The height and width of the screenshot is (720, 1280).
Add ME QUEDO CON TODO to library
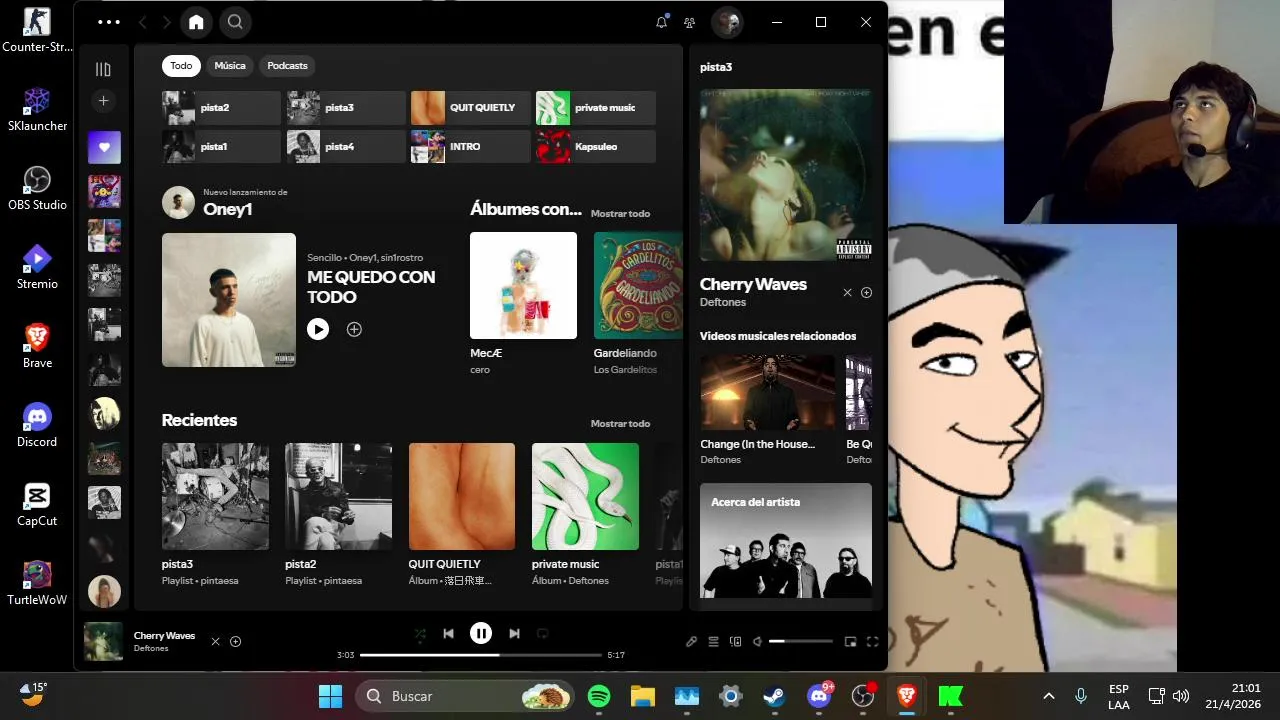[x=354, y=329]
